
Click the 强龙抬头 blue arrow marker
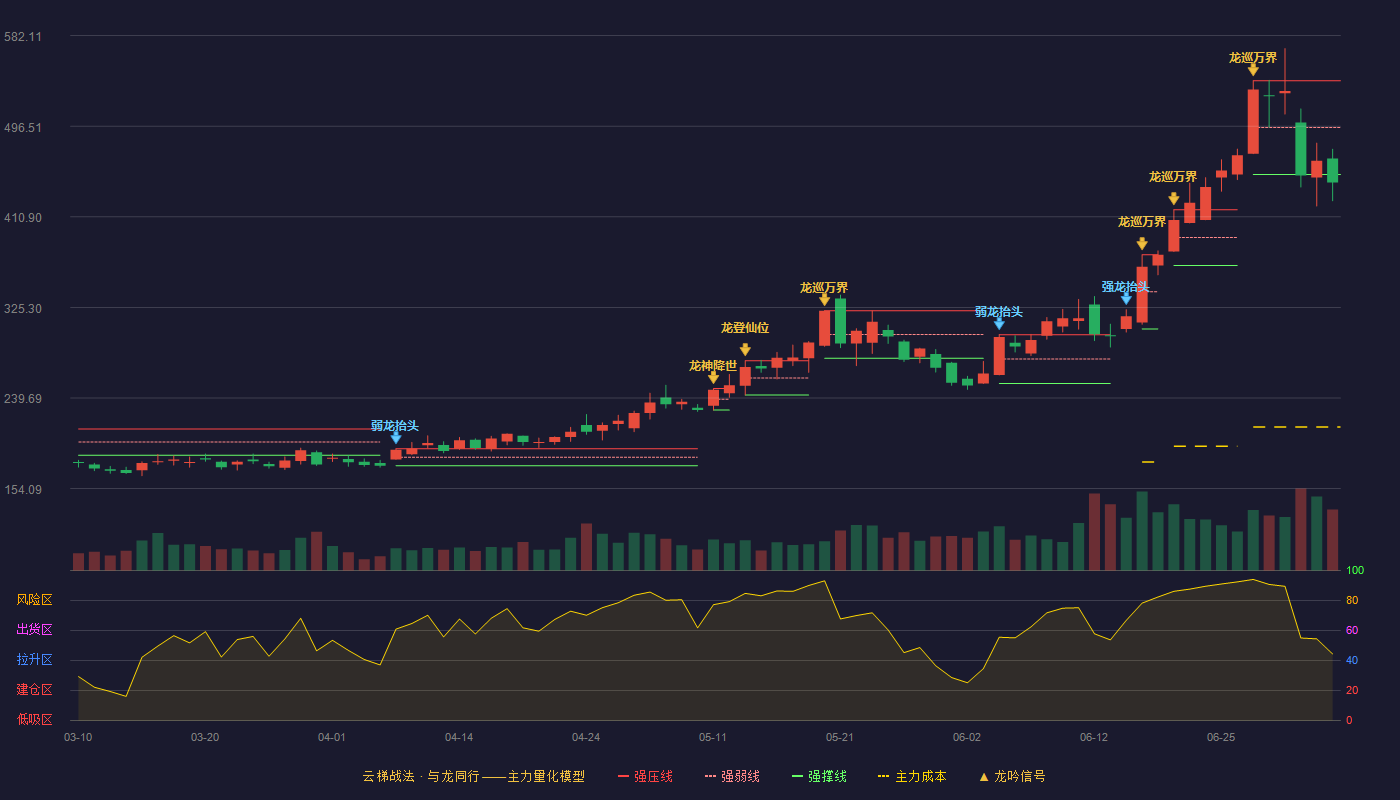point(1126,299)
